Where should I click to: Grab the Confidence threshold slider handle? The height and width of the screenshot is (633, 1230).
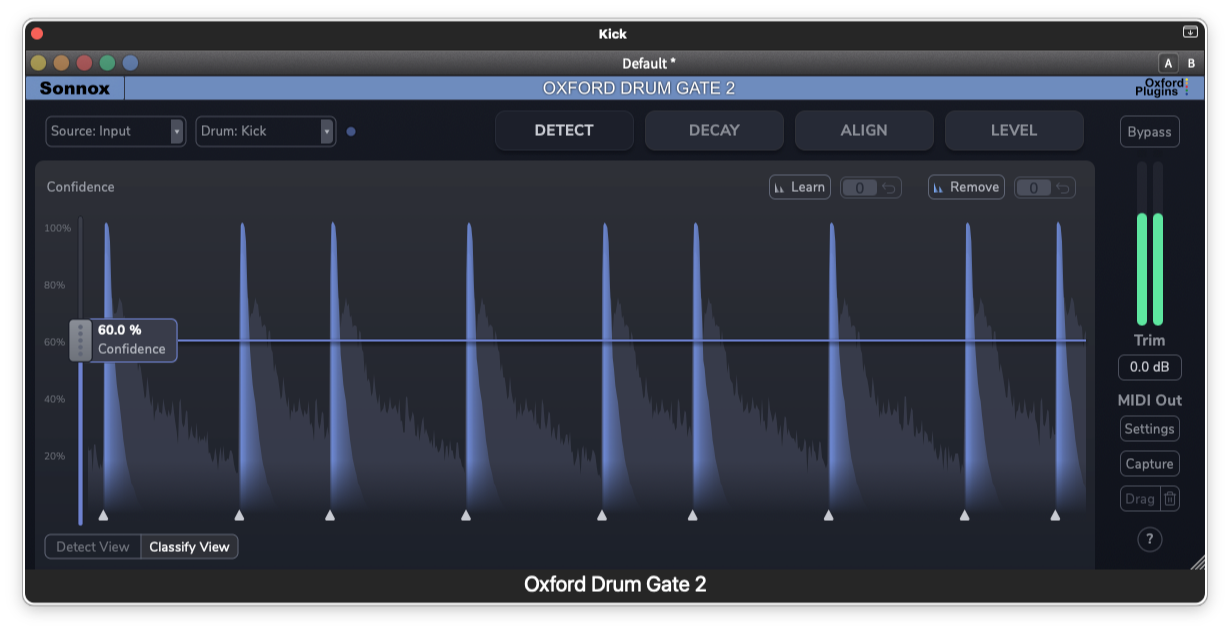tap(80, 341)
